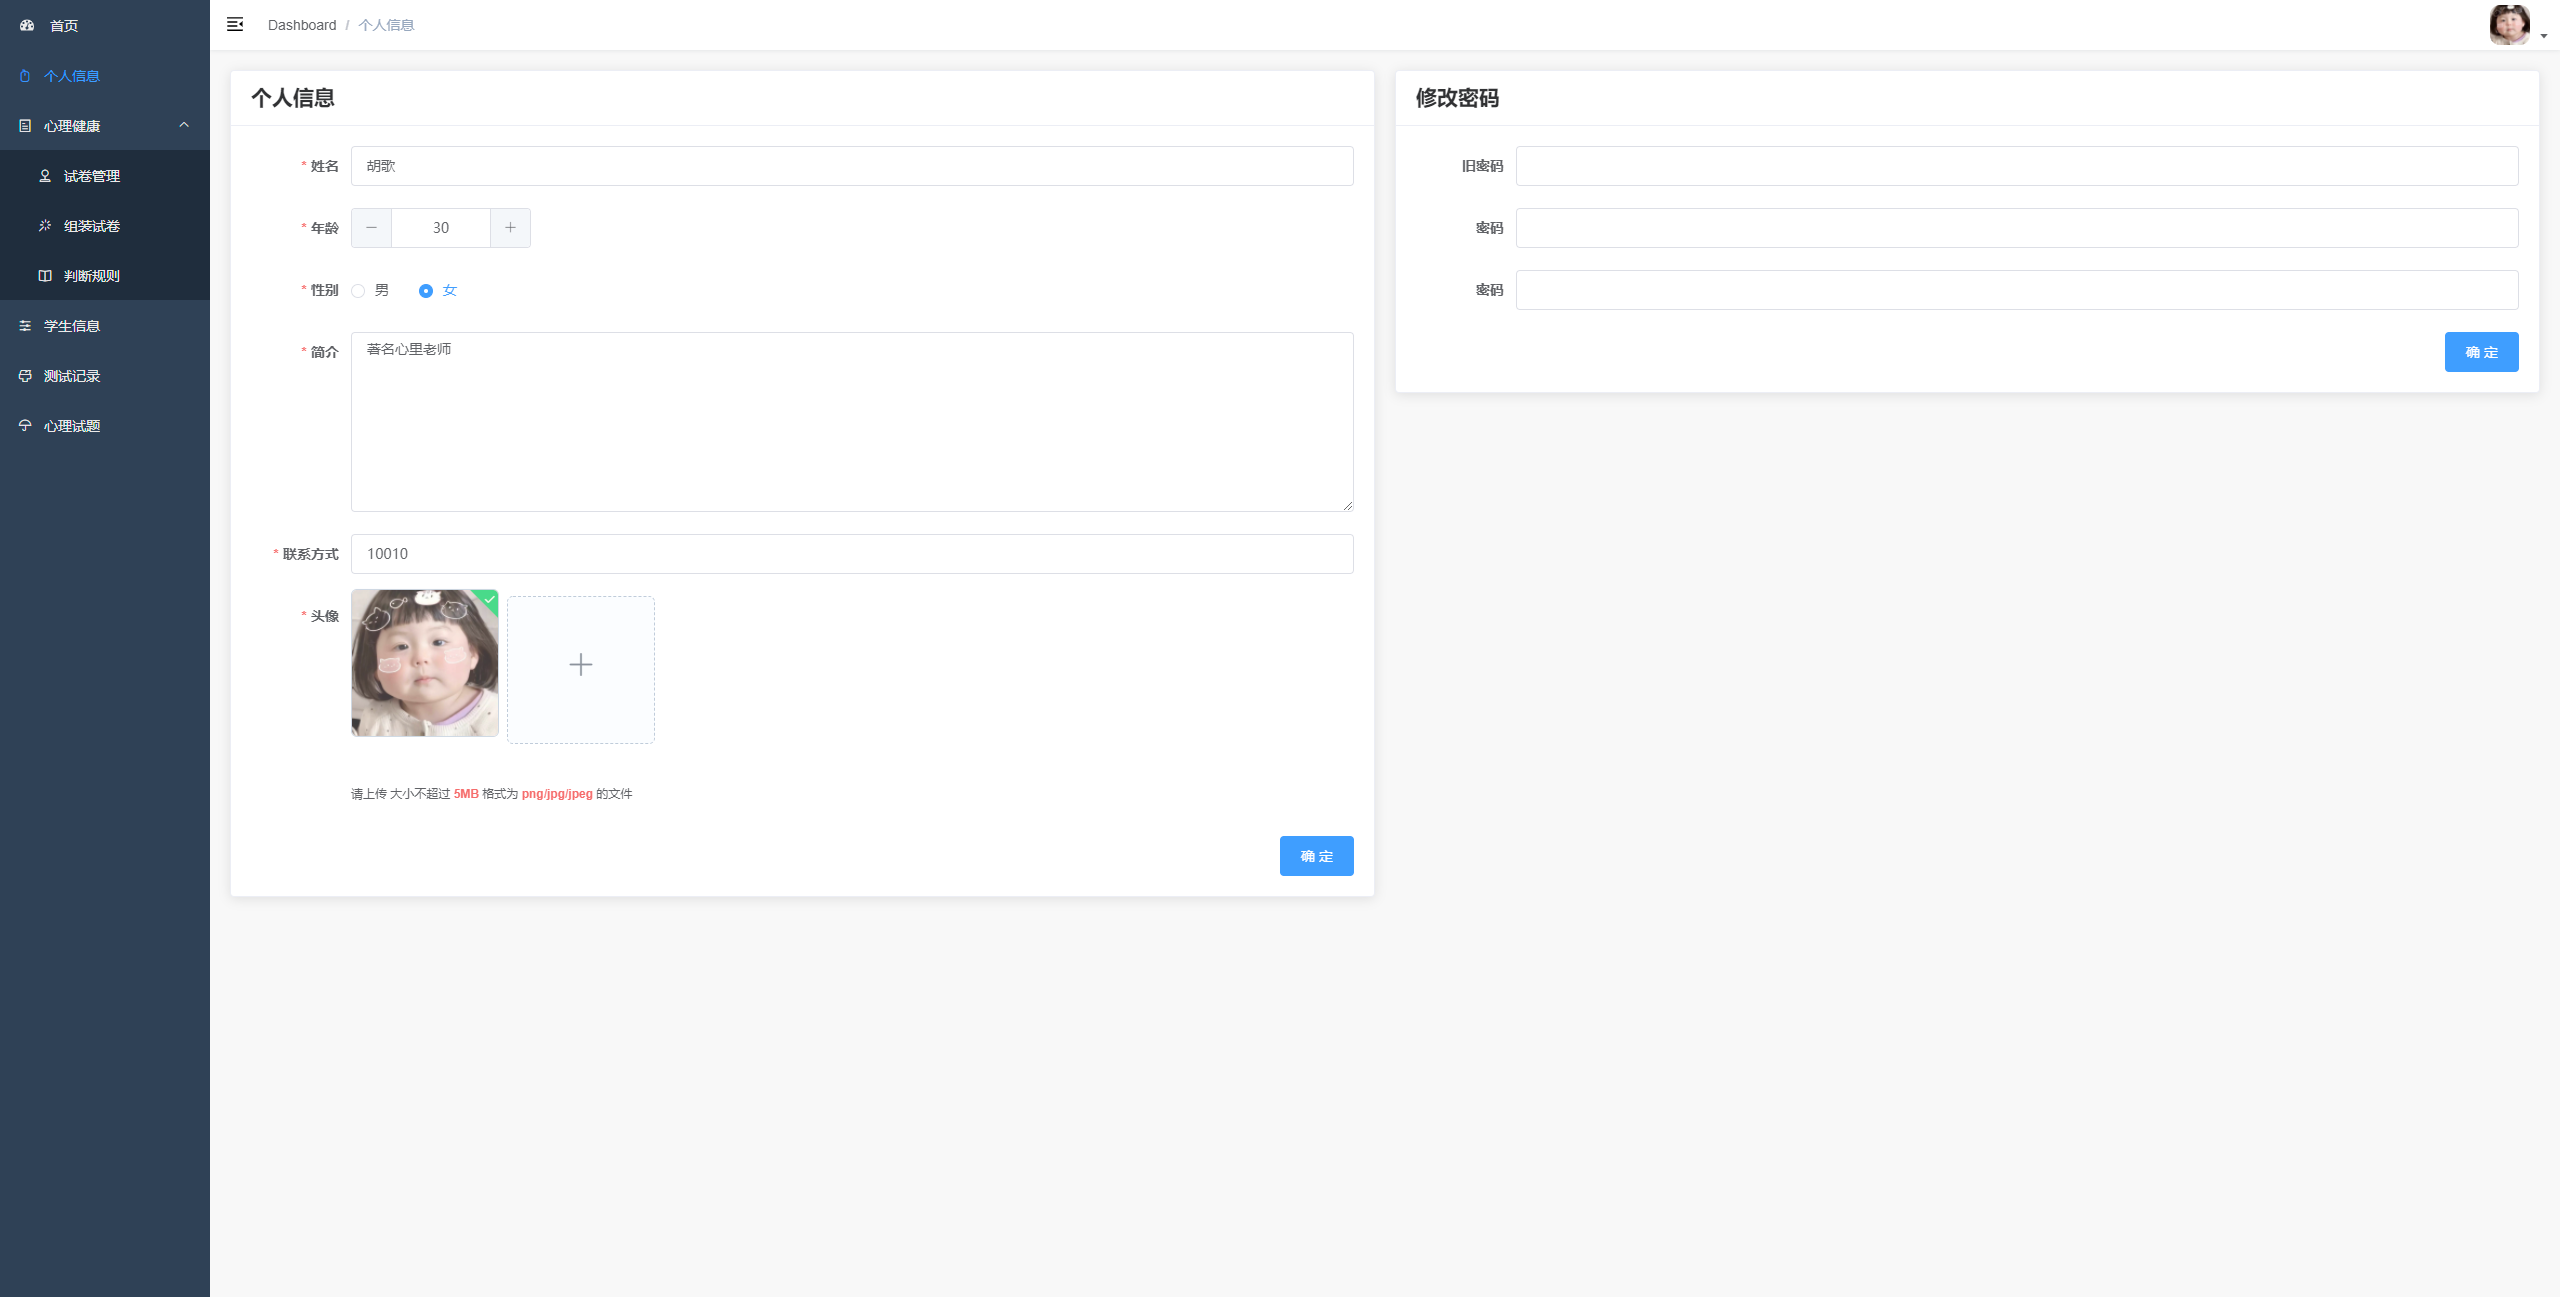Open 判断规则 submenu item
Viewport: 2560px width, 1297px height.
(x=105, y=276)
